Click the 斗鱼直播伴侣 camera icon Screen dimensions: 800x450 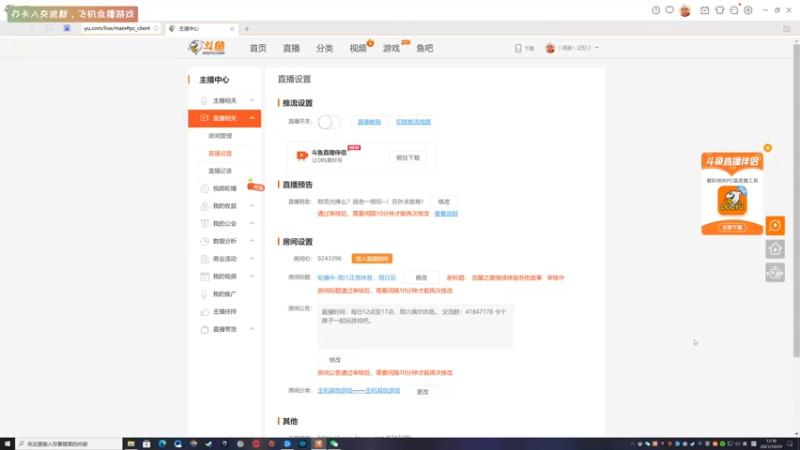[302, 156]
